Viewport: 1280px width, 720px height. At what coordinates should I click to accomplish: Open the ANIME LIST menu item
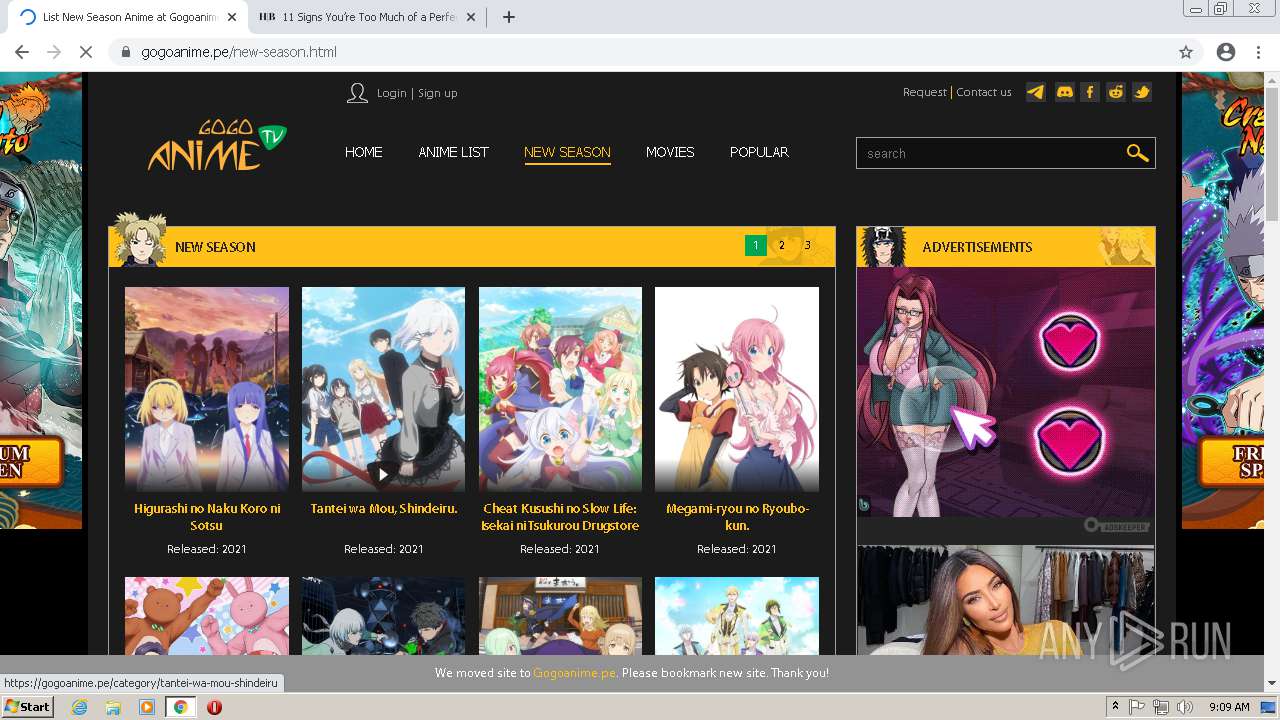pyautogui.click(x=453, y=152)
